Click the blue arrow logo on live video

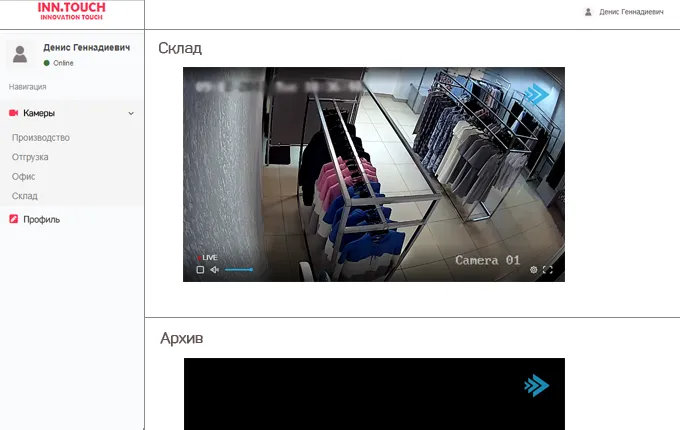click(x=538, y=94)
